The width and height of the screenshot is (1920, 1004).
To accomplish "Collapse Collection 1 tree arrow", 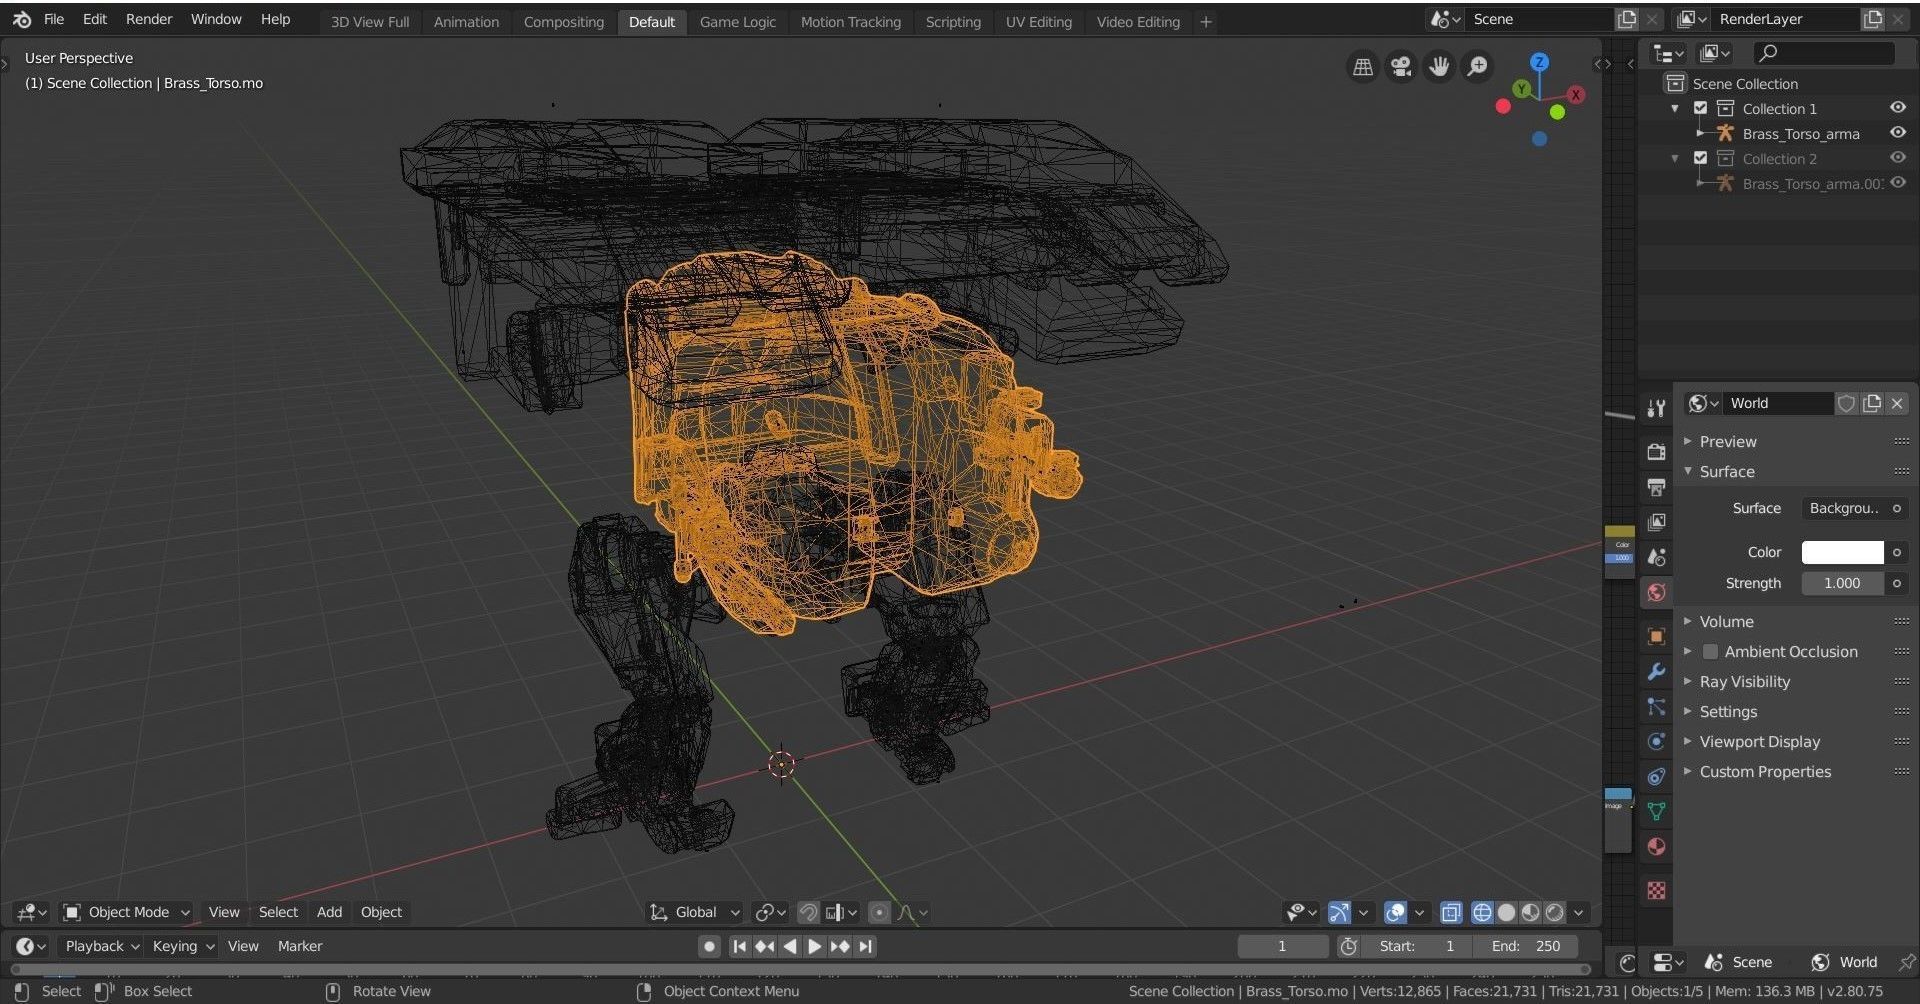I will pos(1675,108).
